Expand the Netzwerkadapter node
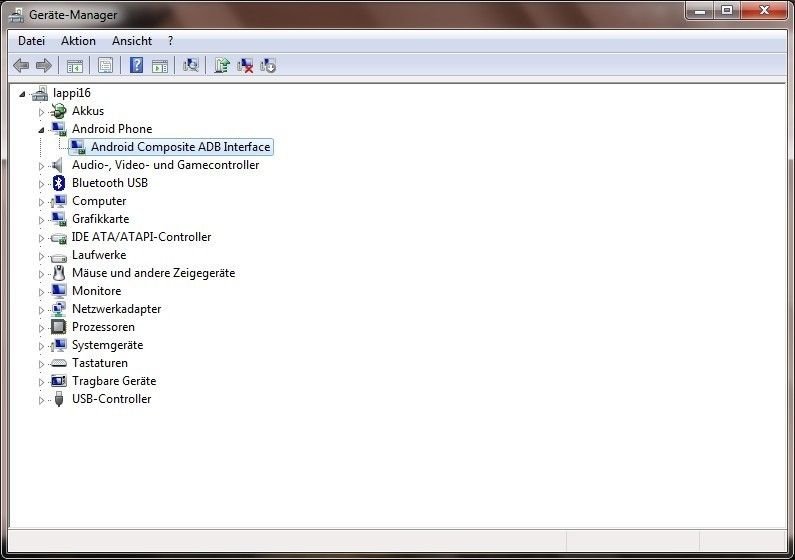The width and height of the screenshot is (795, 560). pyautogui.click(x=42, y=310)
